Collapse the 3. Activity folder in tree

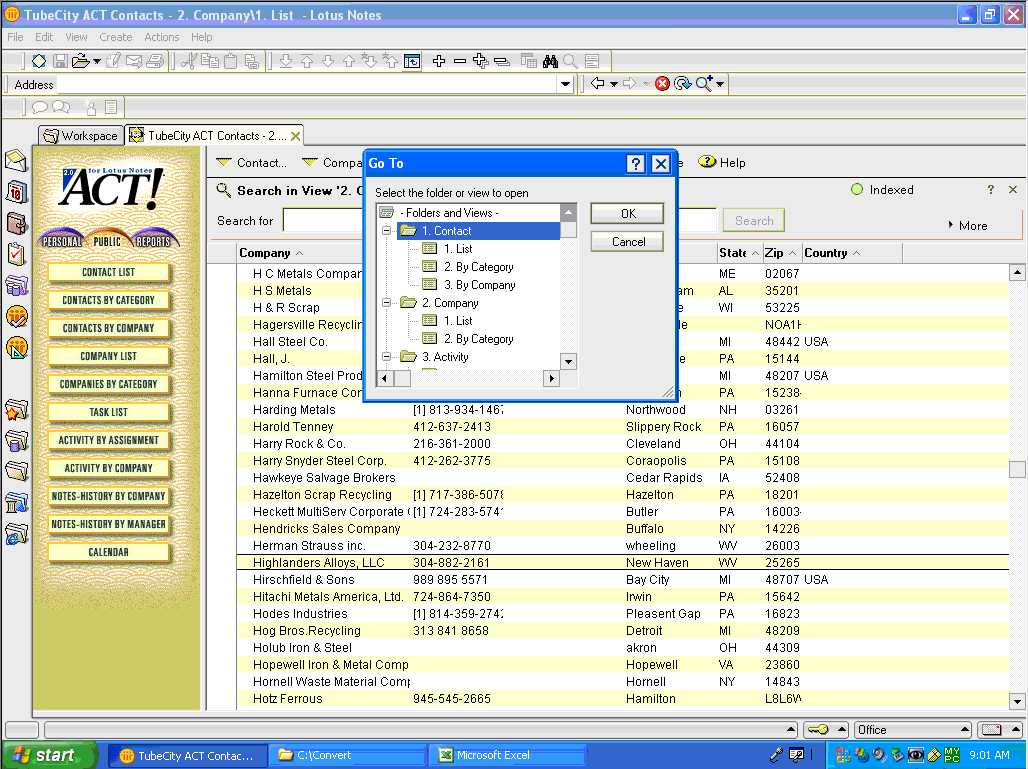(x=386, y=357)
